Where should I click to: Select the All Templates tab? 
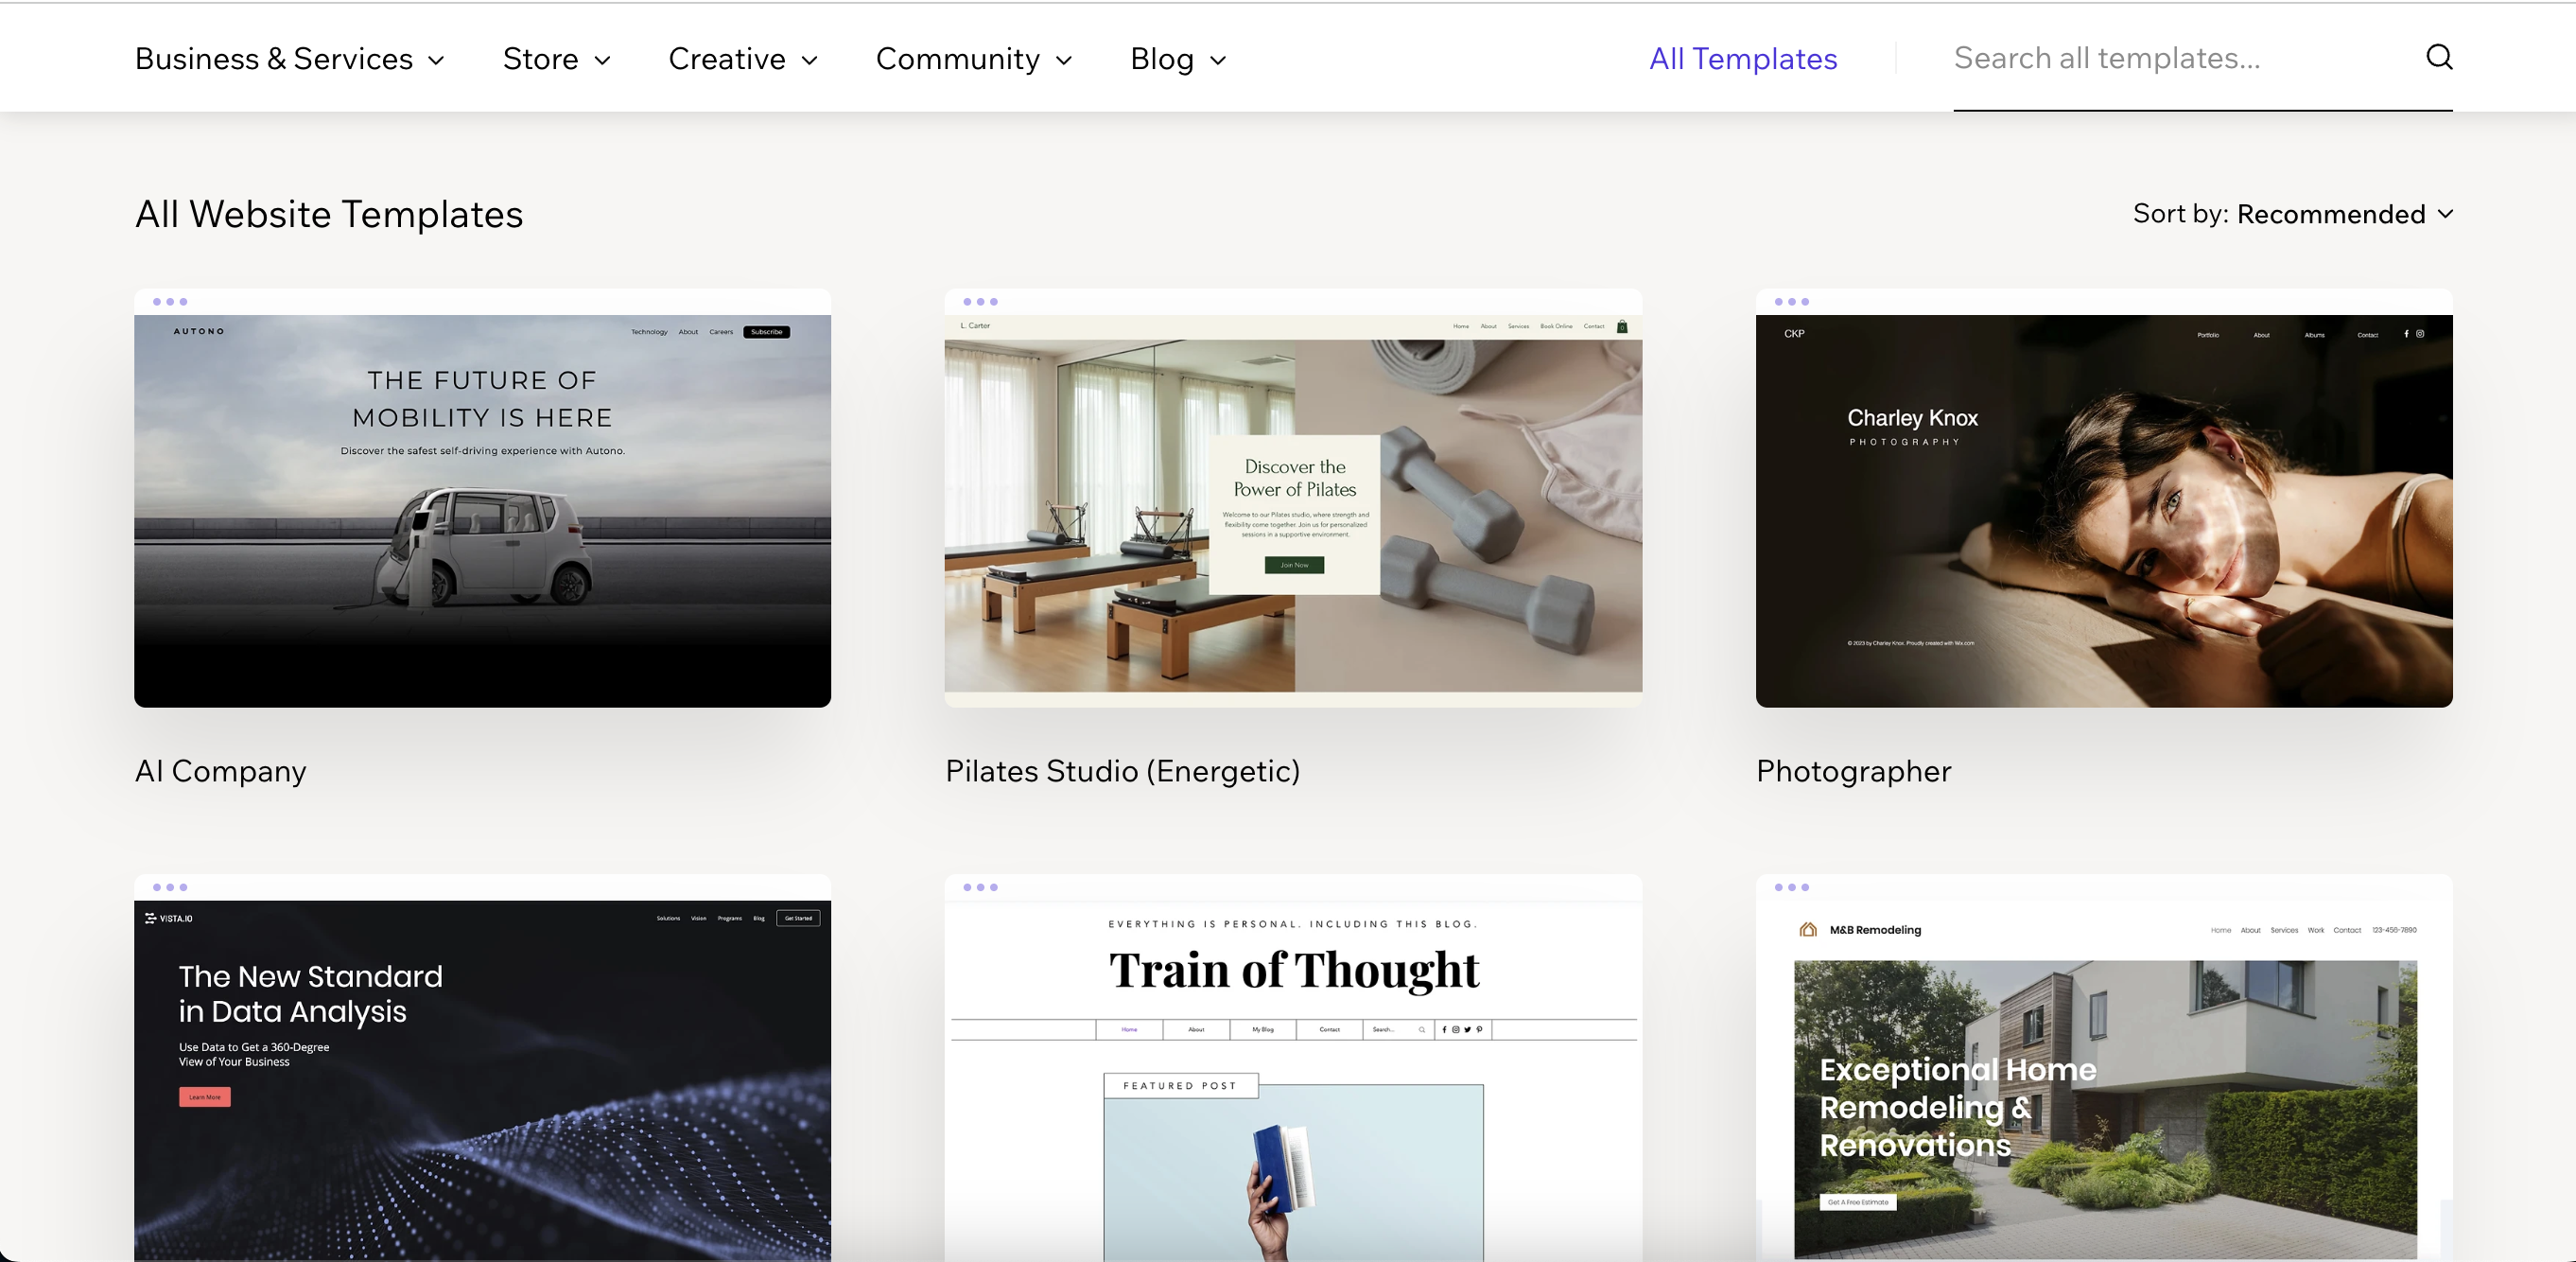pyautogui.click(x=1742, y=58)
